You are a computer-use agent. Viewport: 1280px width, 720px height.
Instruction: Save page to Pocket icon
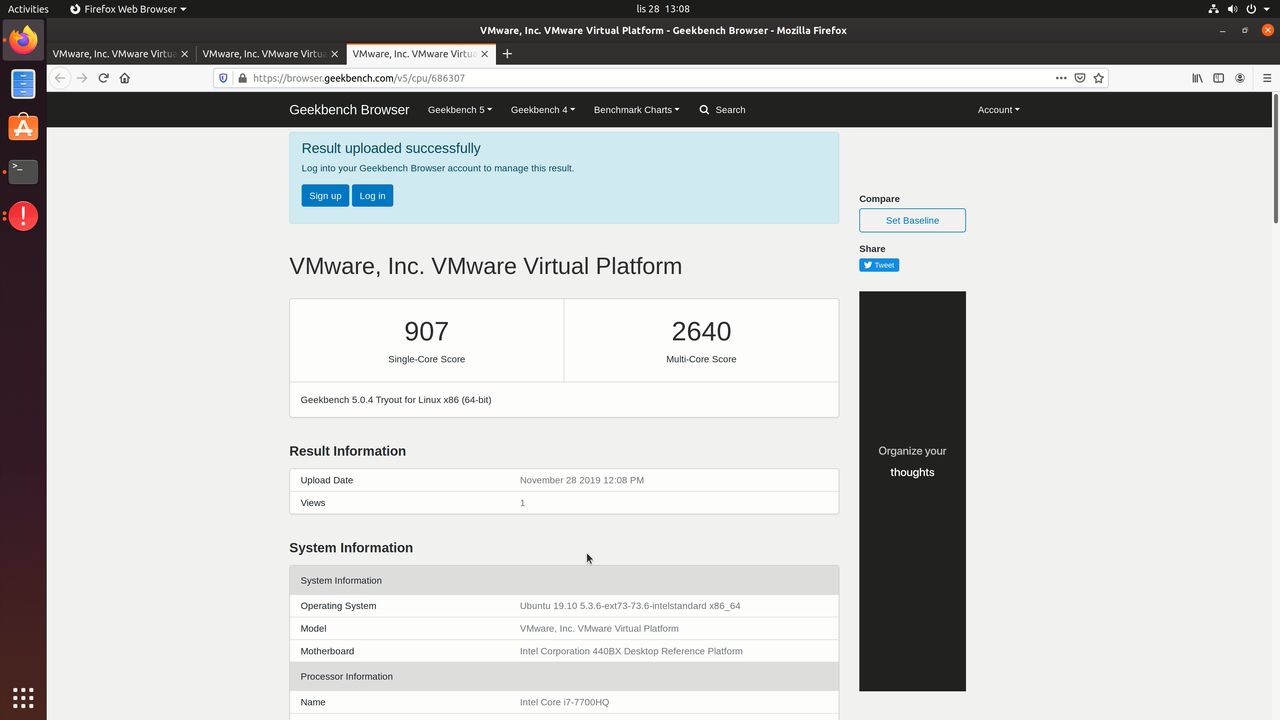pos(1080,78)
